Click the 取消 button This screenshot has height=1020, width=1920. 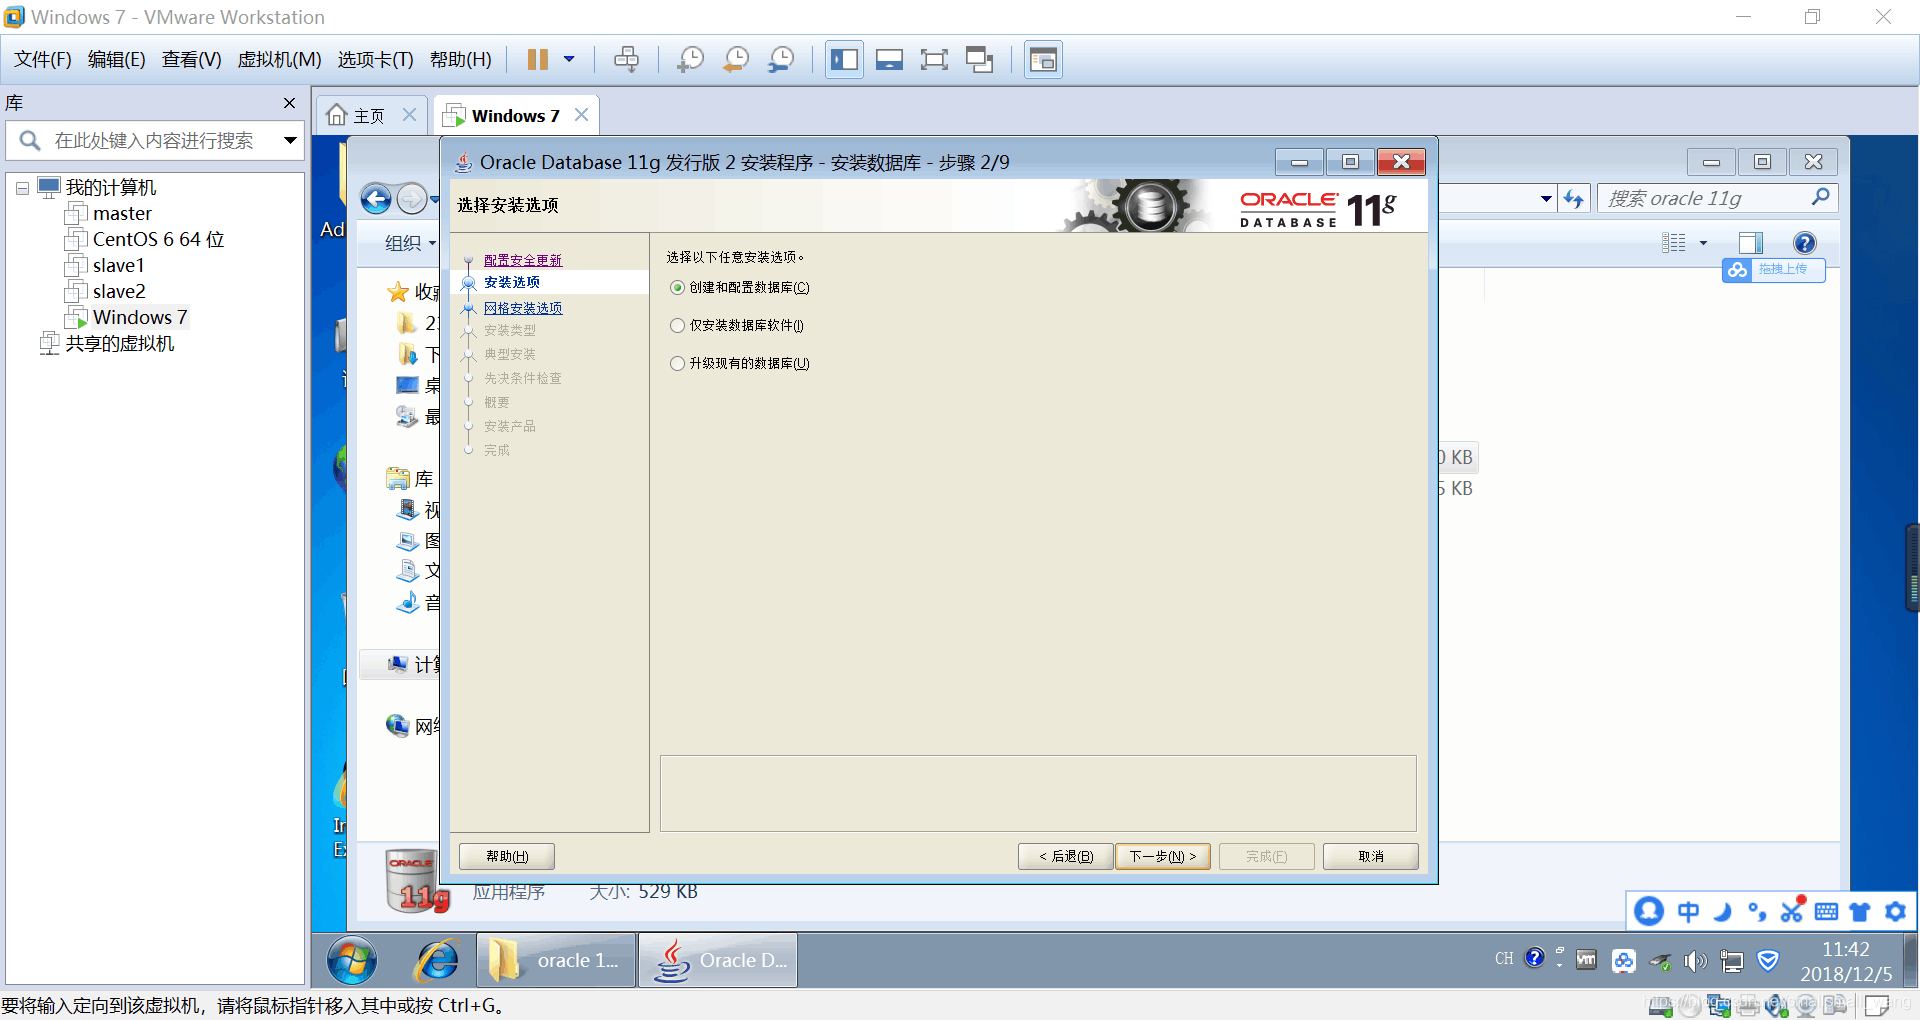click(x=1371, y=857)
